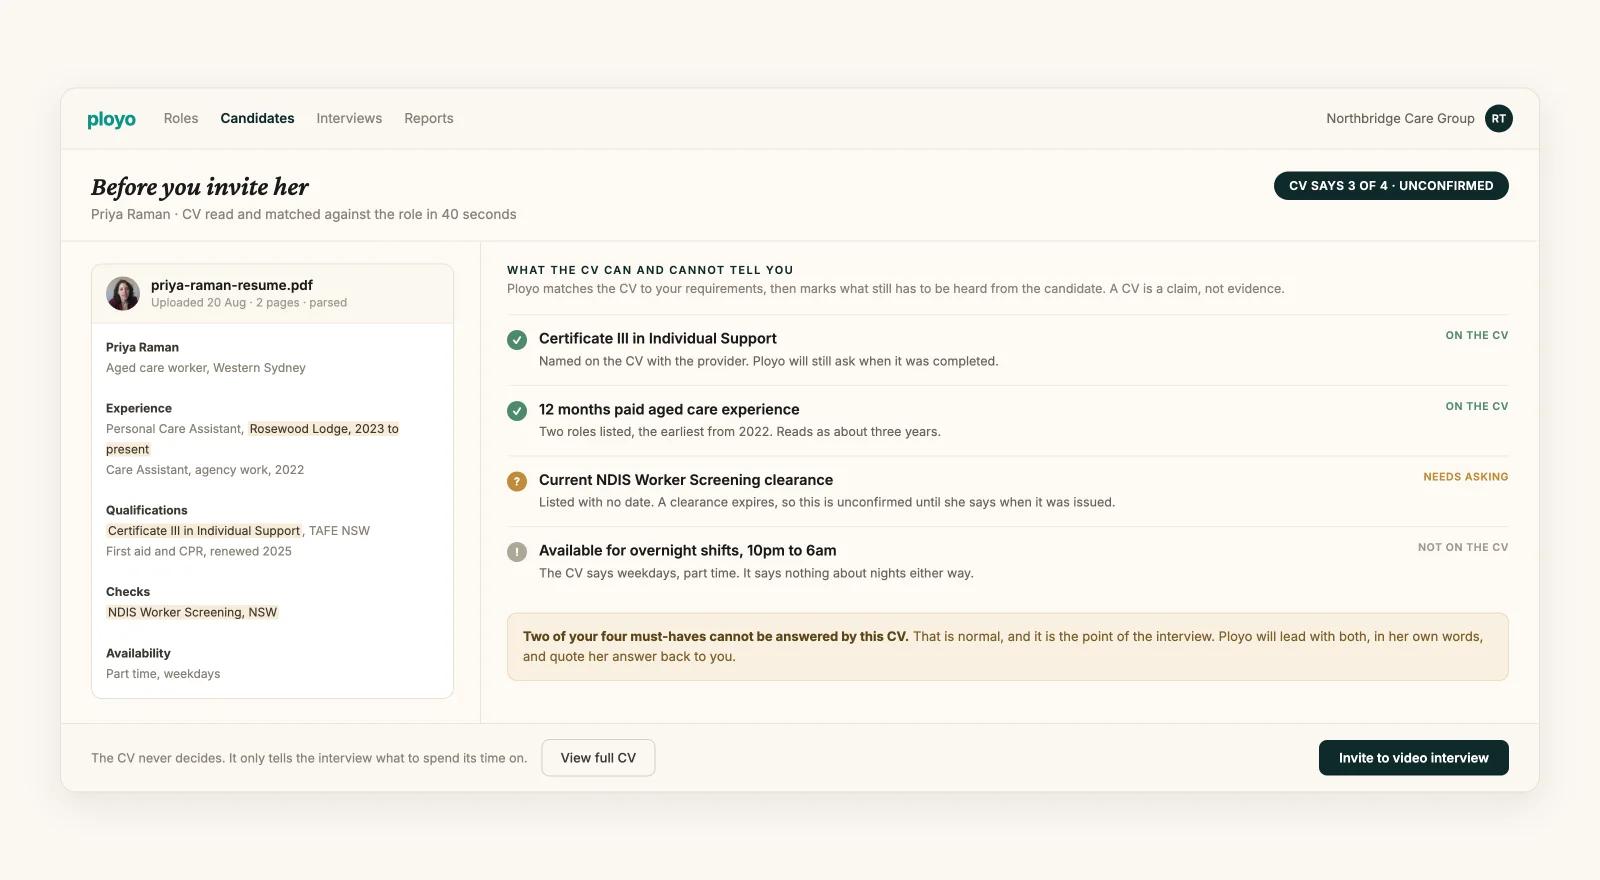Screen dimensions: 1600x880
Task: Click the CV SAYS 3 OF 4 badge
Action: [1391, 186]
